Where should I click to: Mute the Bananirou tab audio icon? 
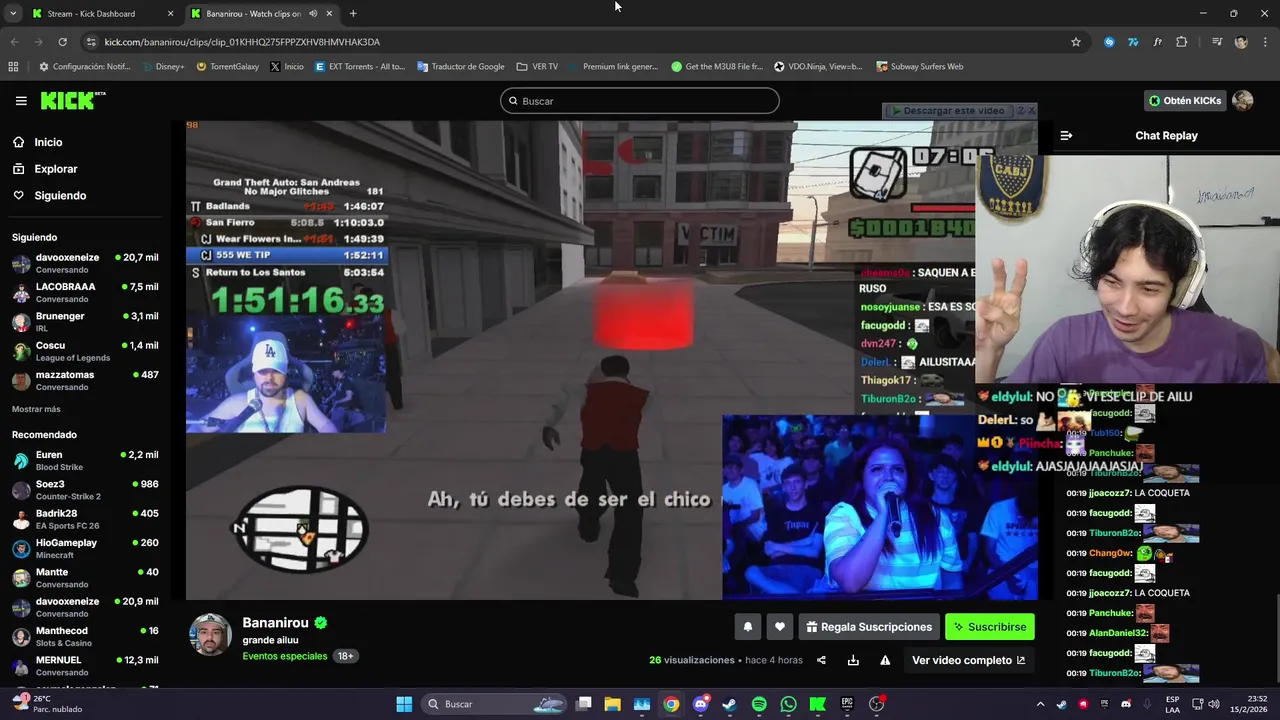point(313,14)
